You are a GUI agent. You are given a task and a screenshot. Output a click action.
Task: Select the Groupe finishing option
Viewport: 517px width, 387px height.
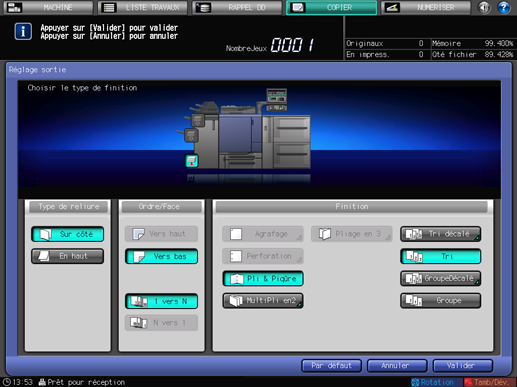click(440, 301)
